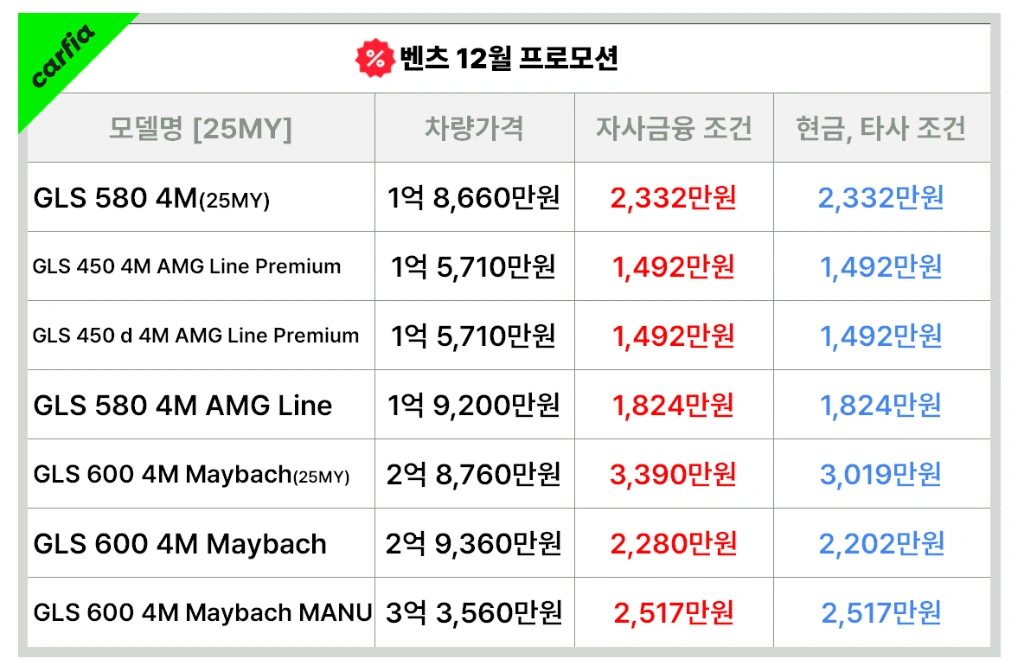Click the 3억 3,560만원 vehicle price
This screenshot has height=670, width=1024.
tap(474, 613)
